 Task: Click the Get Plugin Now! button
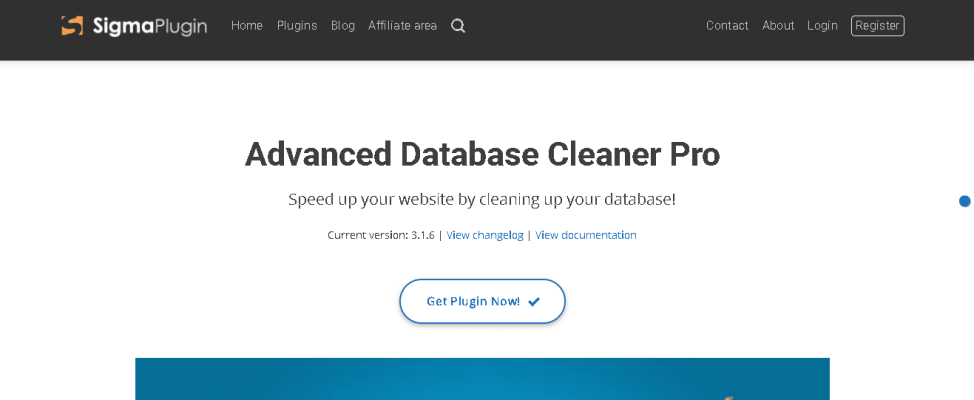[482, 301]
